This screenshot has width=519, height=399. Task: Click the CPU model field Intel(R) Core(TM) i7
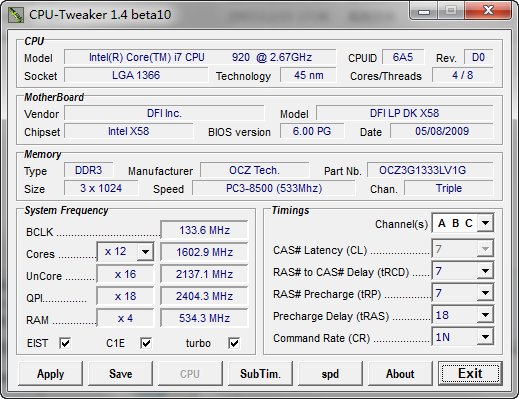(x=200, y=57)
